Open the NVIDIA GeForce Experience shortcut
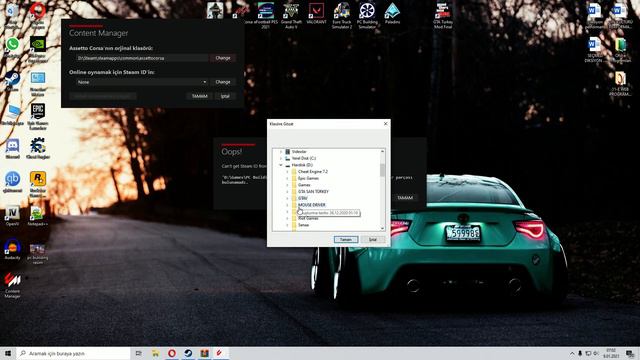Screen dimensions: 640x360 38,47
